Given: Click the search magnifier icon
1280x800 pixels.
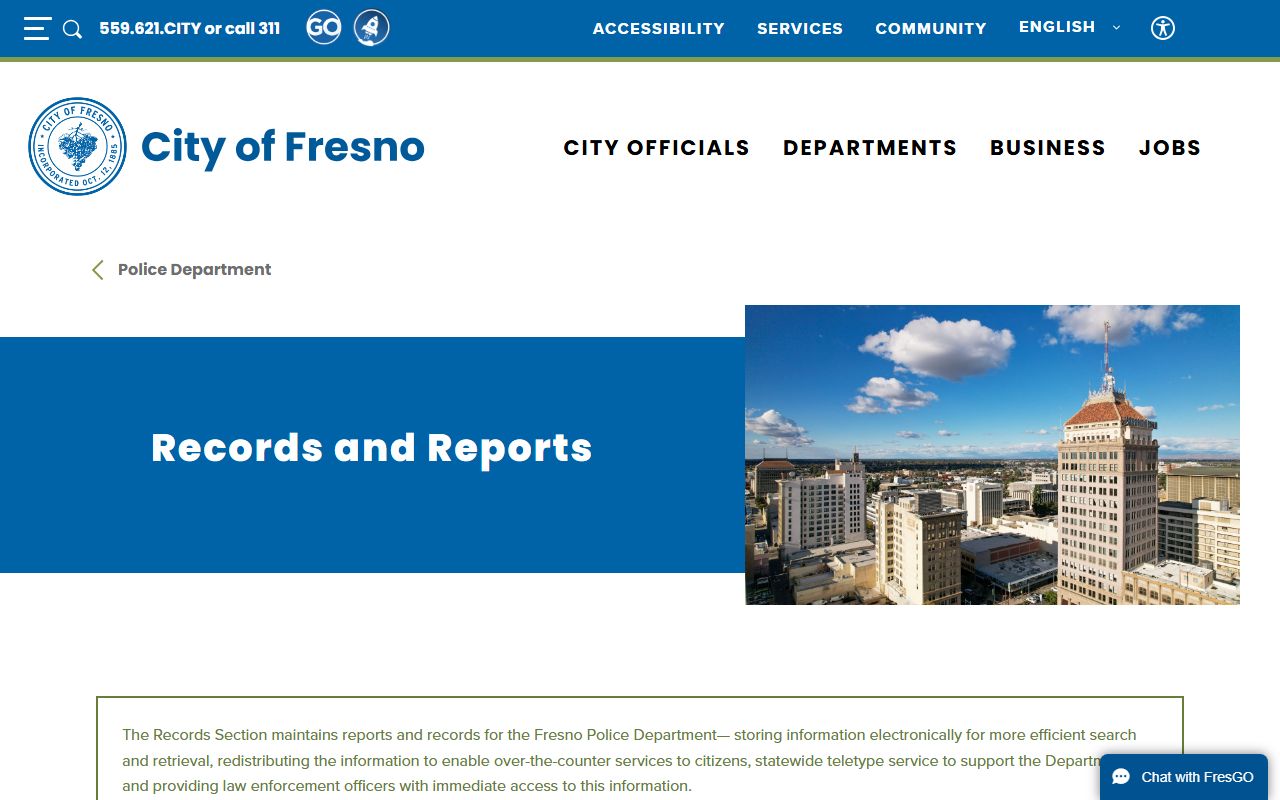Looking at the screenshot, I should coord(72,29).
